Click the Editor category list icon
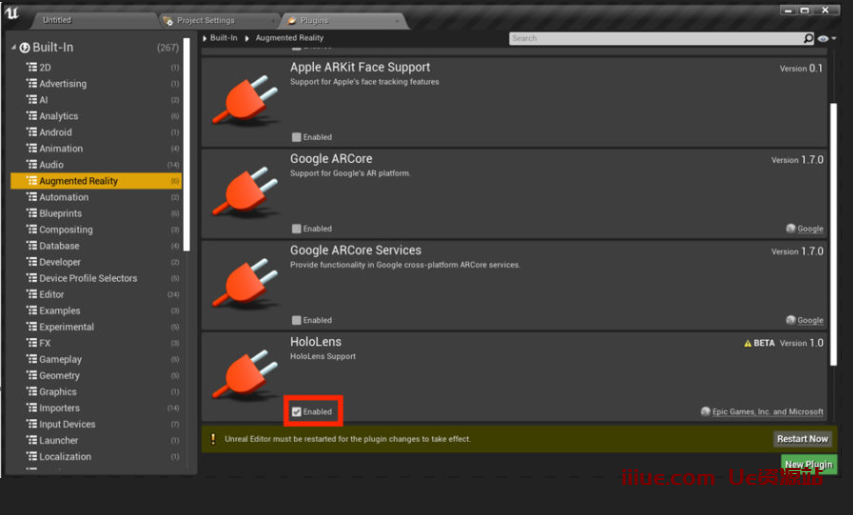Screen dimensions: 853x515 pyautogui.click(x=32, y=294)
